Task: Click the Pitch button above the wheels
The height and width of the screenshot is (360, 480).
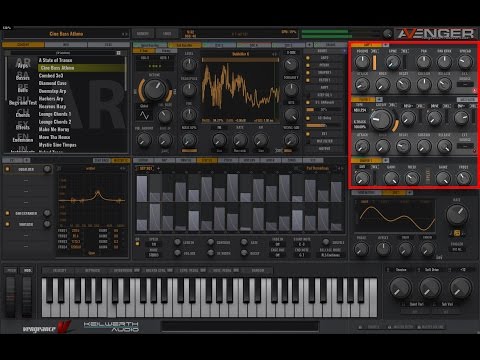Action: (x=11, y=270)
